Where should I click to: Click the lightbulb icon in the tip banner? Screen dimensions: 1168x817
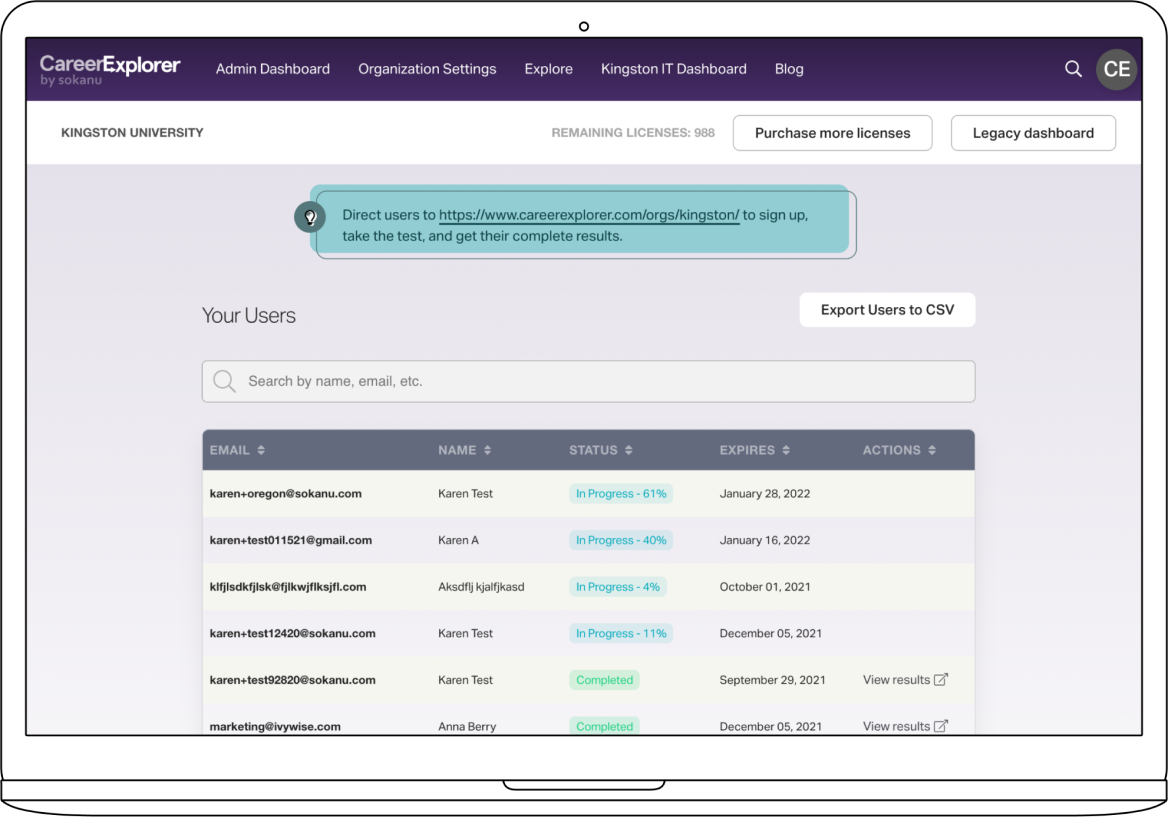click(x=310, y=216)
